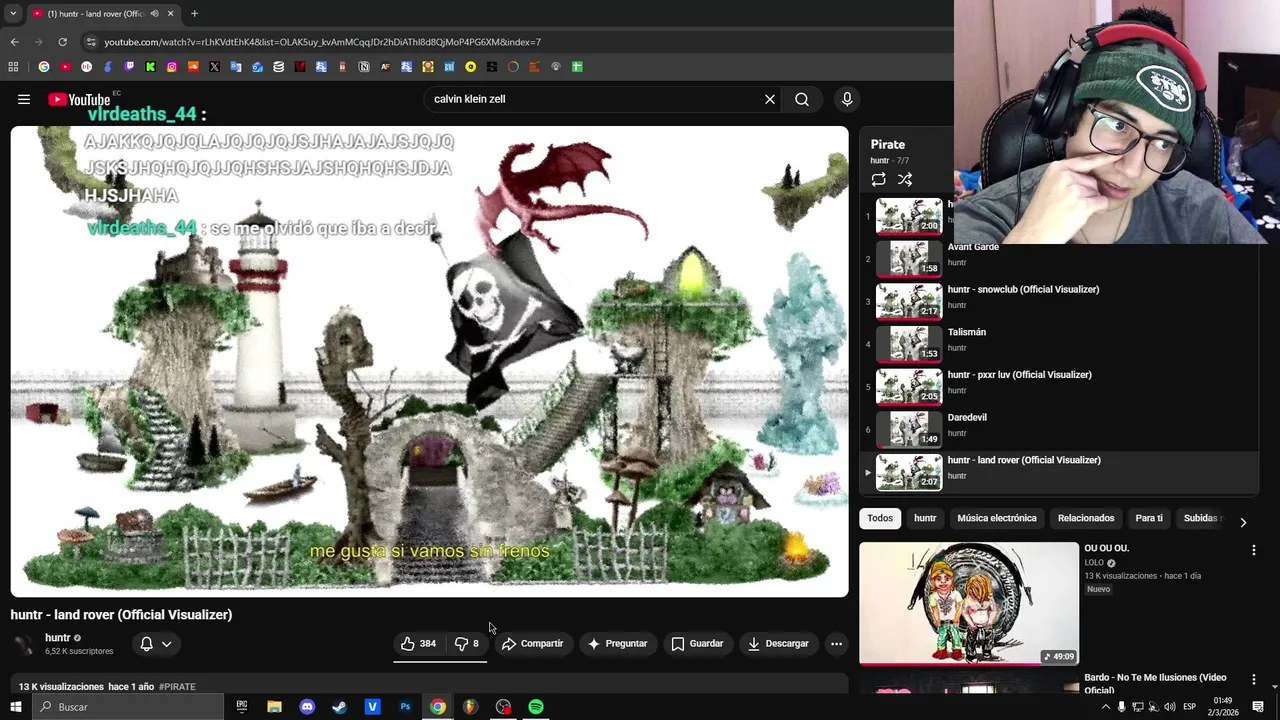
Task: Expand the notification options chevron
Action: pyautogui.click(x=167, y=644)
